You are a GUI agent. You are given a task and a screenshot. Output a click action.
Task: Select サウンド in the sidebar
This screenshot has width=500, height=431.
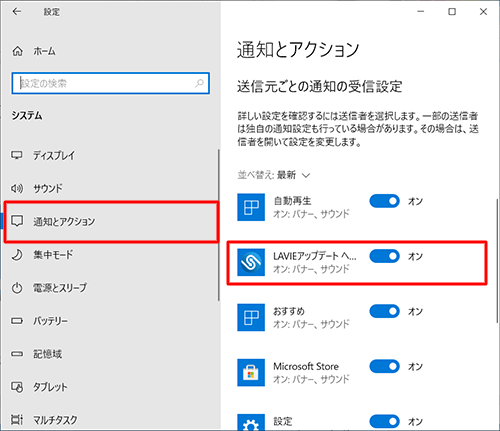pyautogui.click(x=110, y=188)
